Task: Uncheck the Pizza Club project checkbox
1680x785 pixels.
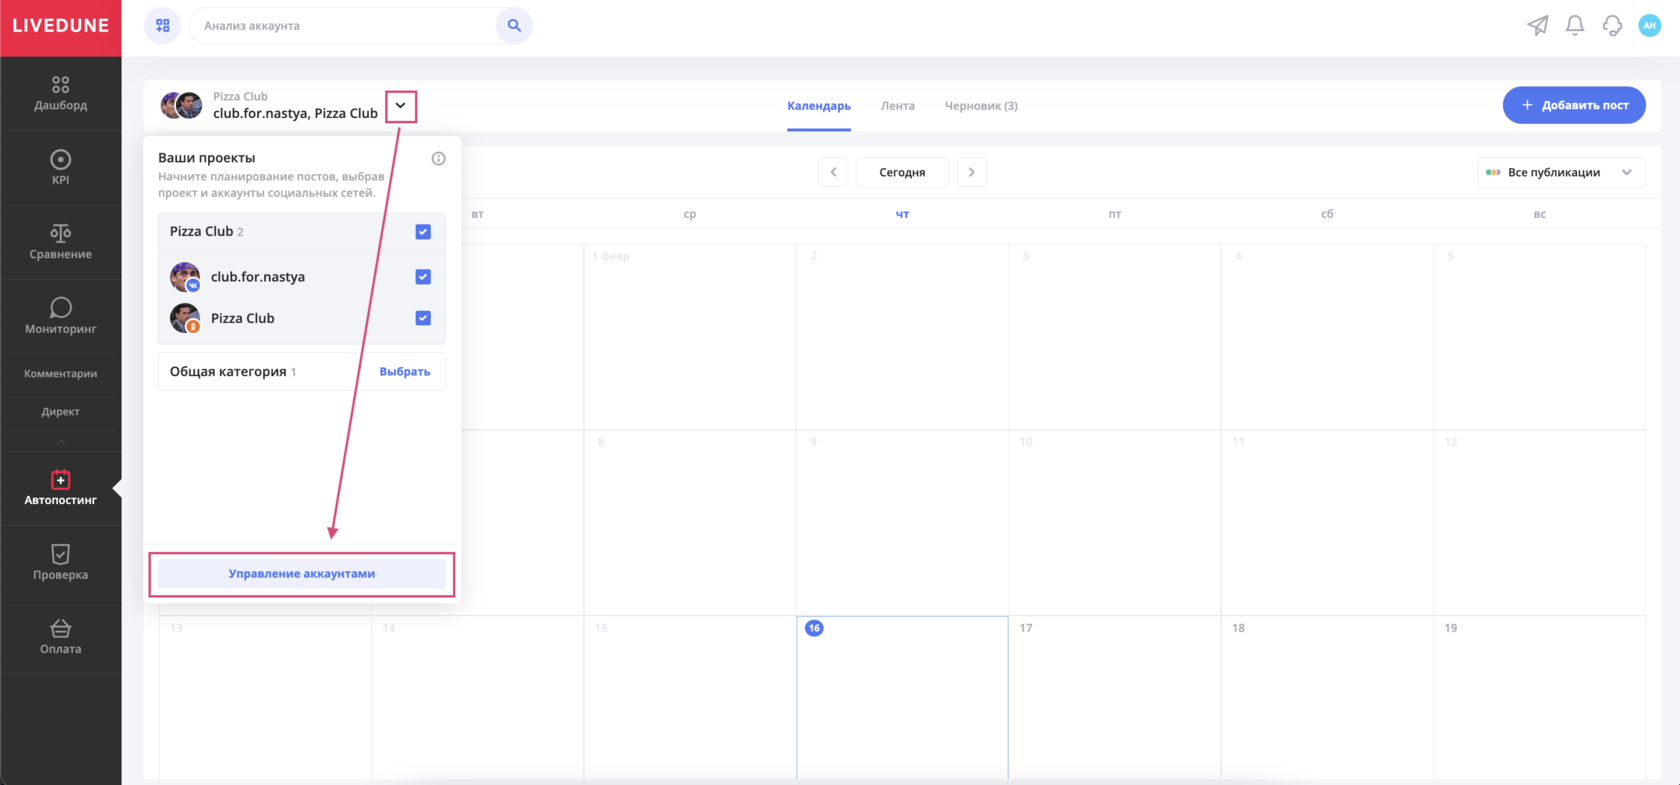Action: [x=423, y=232]
